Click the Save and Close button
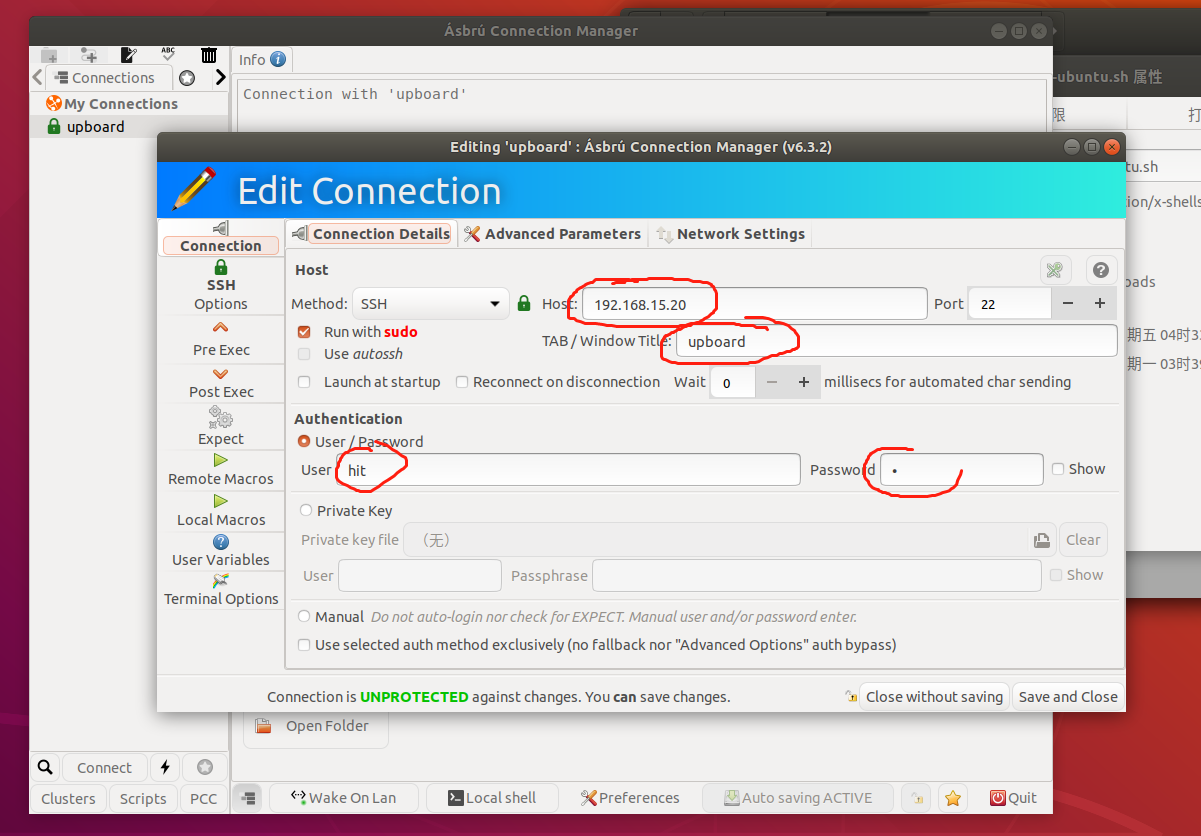This screenshot has width=1201, height=836. 1068,696
